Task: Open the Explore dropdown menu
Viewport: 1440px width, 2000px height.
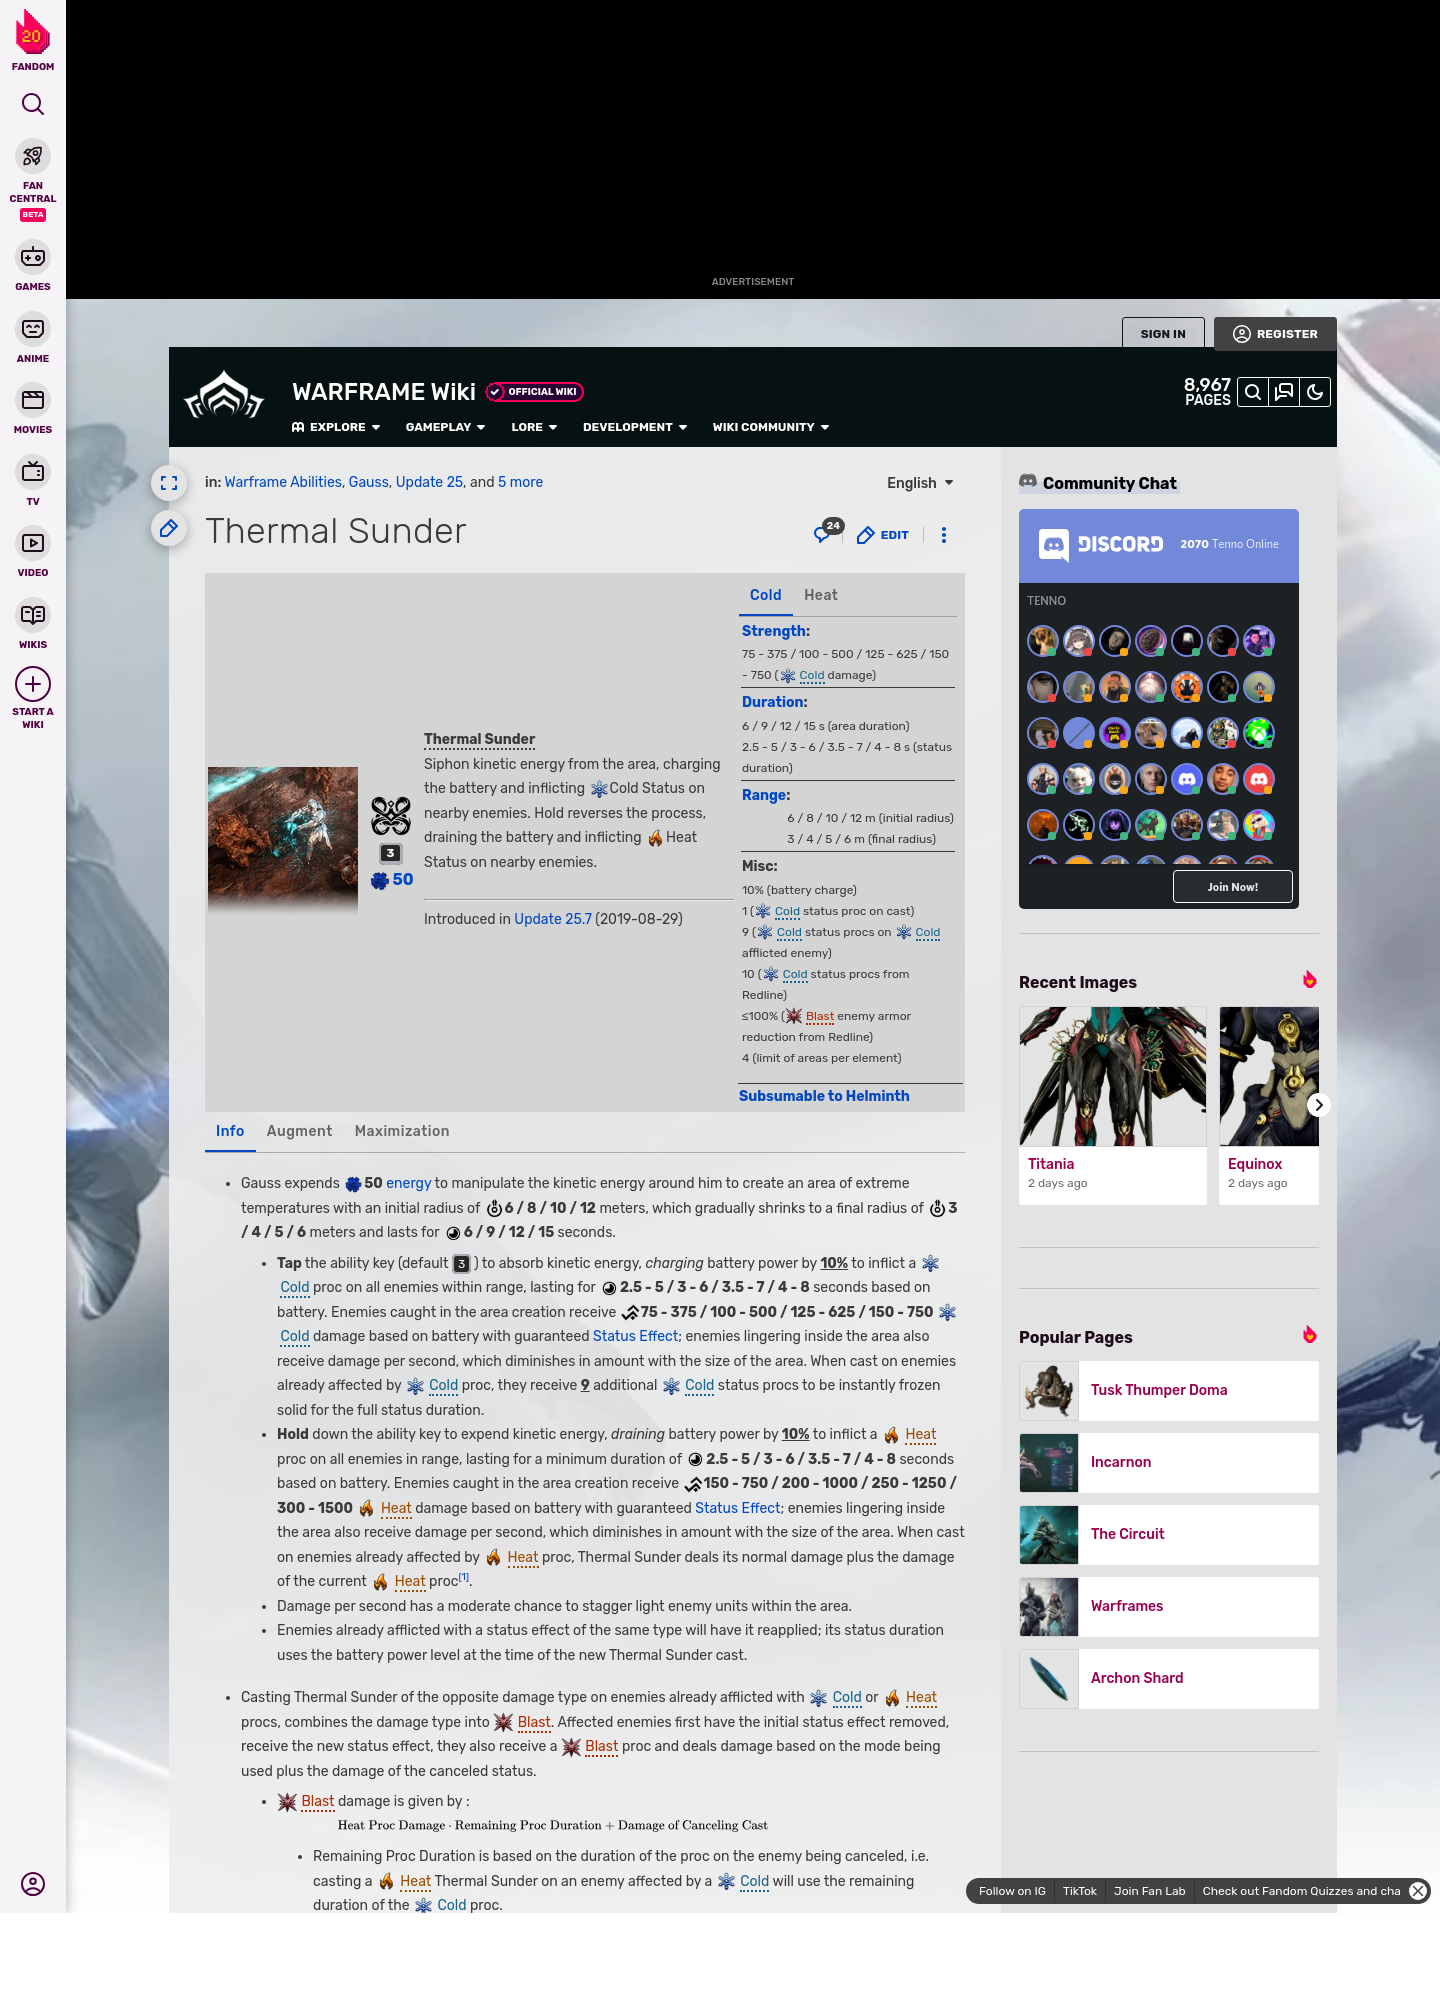Action: point(336,427)
